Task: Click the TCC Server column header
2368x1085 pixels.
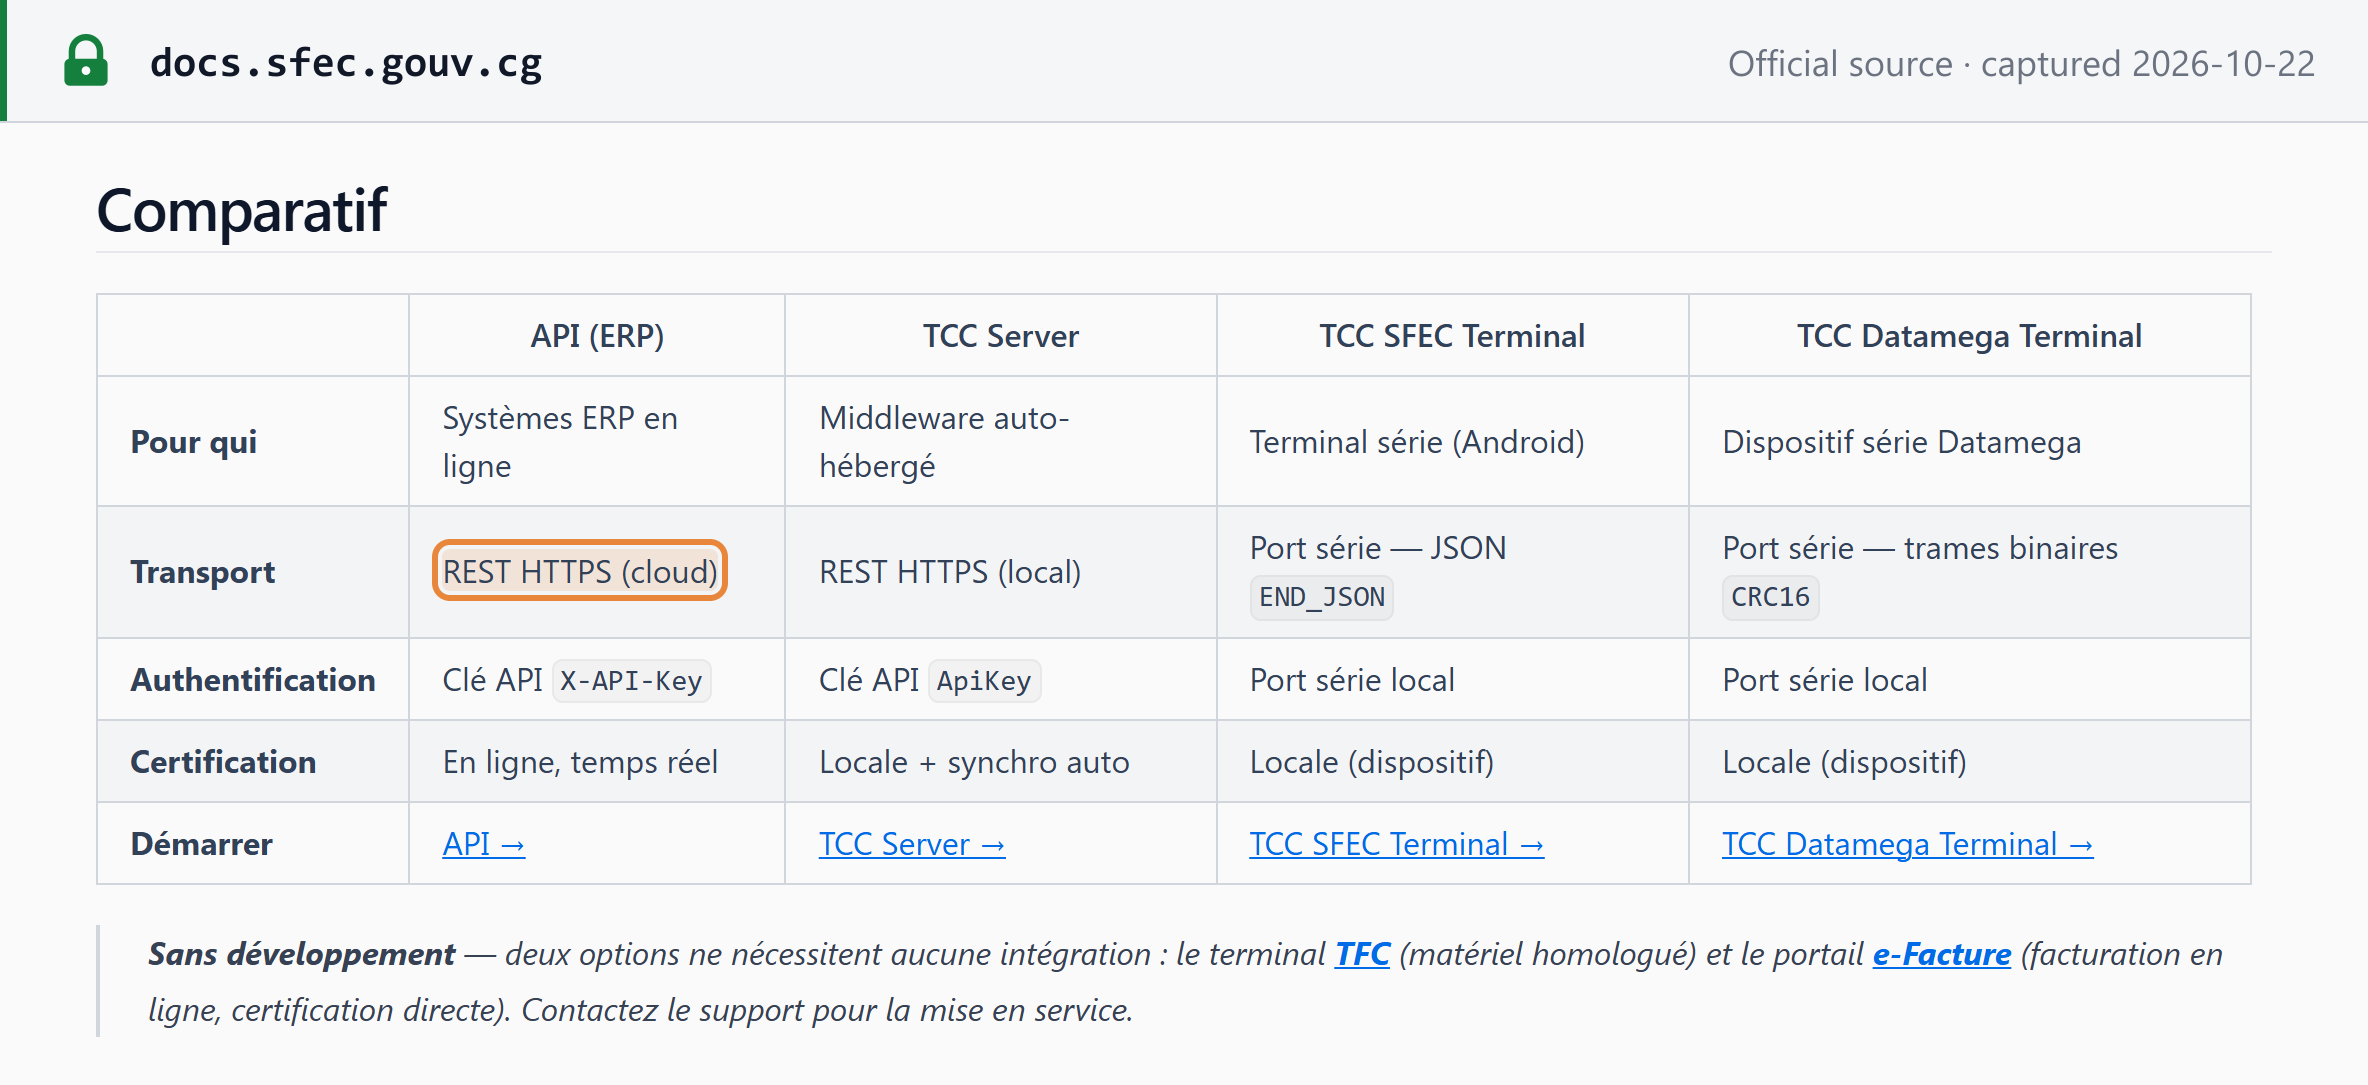Action: 1001,336
